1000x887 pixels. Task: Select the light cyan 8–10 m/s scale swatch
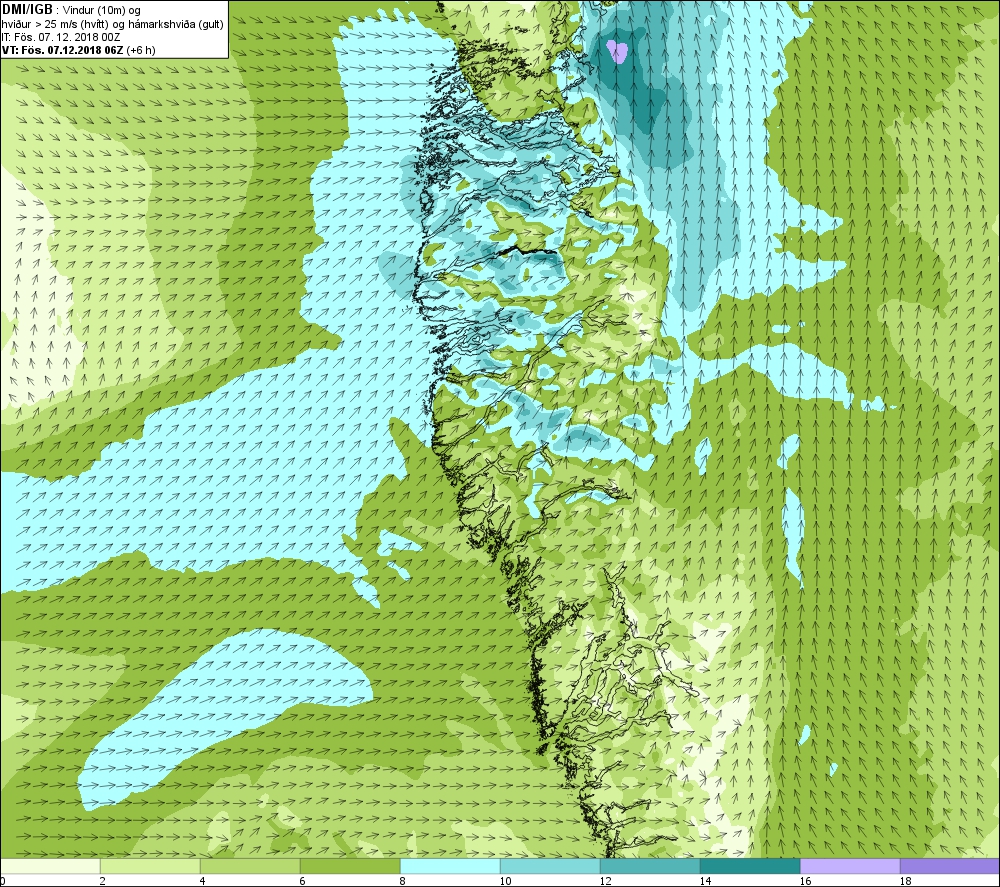[x=450, y=866]
